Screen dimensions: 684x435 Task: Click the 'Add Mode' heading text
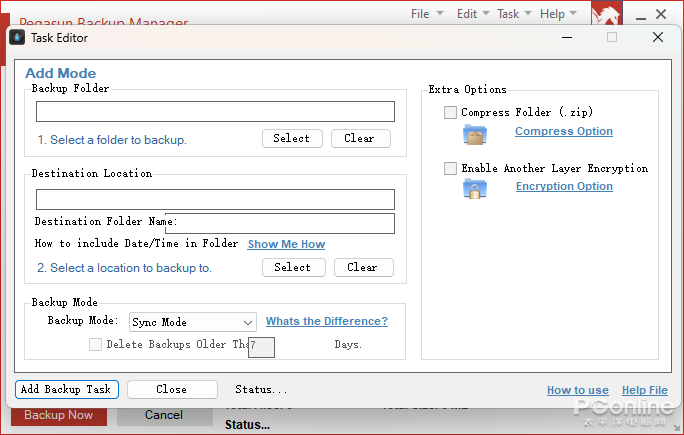pos(61,73)
